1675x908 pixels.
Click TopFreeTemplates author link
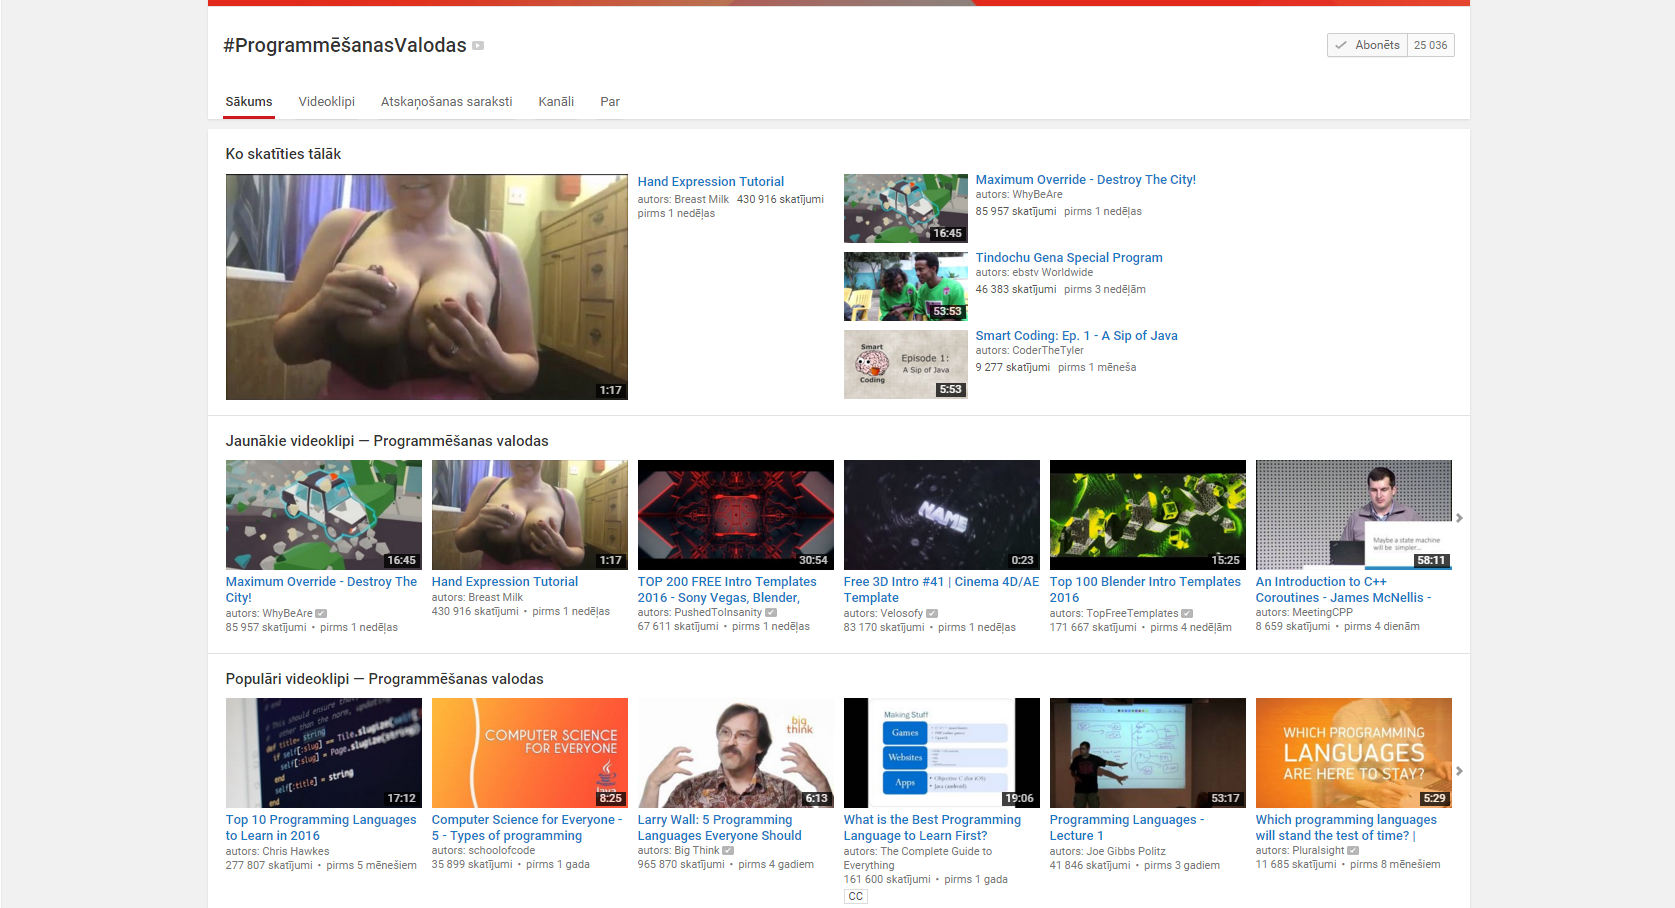pos(1132,614)
